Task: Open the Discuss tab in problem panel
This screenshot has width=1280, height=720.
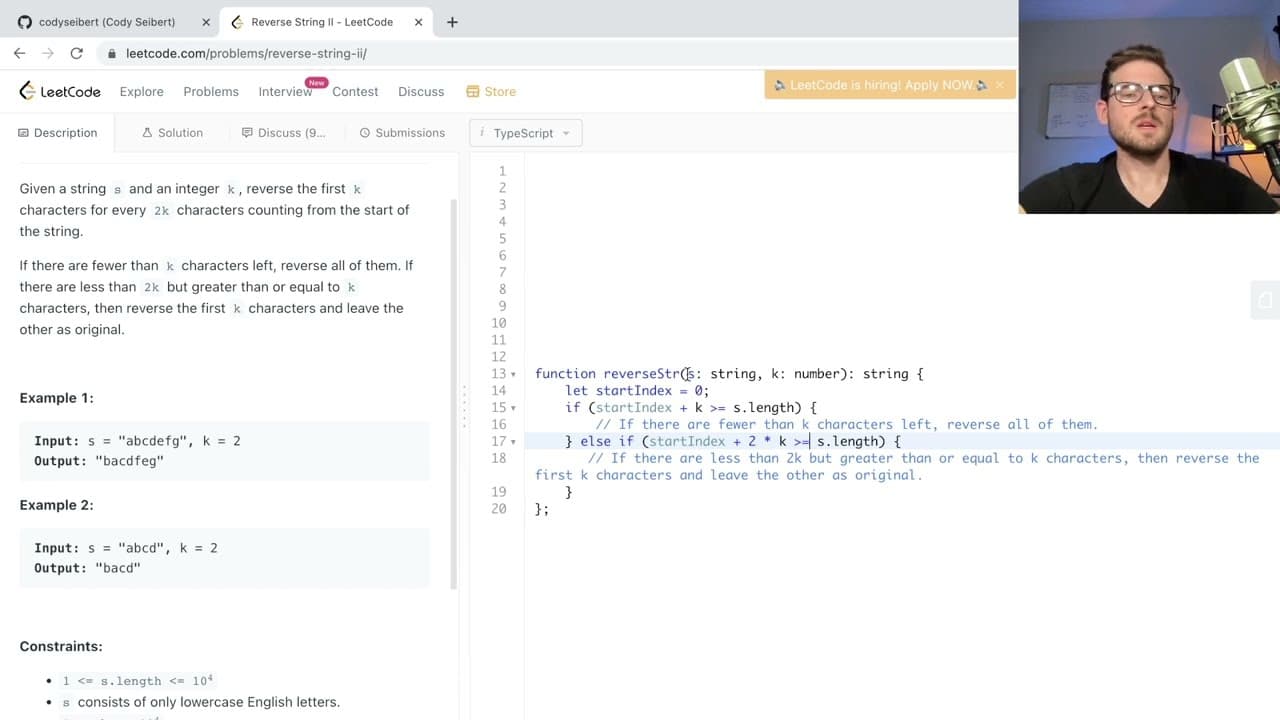Action: click(x=283, y=133)
